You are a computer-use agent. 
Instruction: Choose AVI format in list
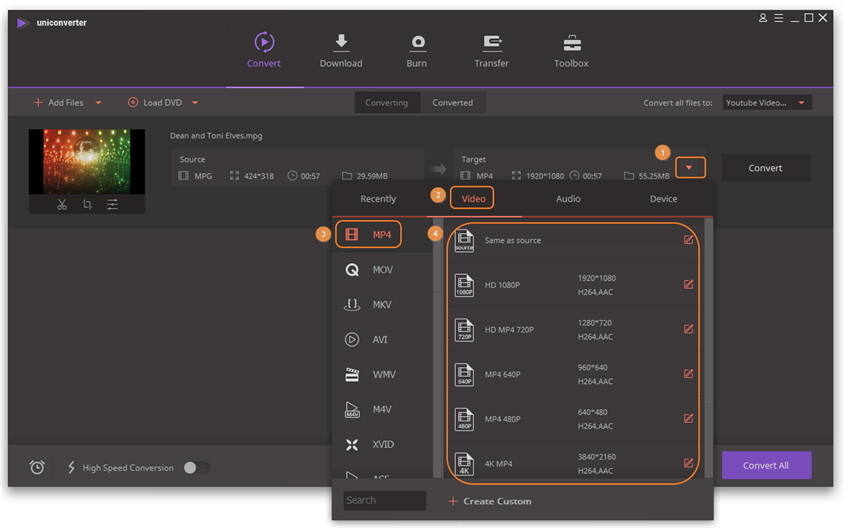(382, 340)
